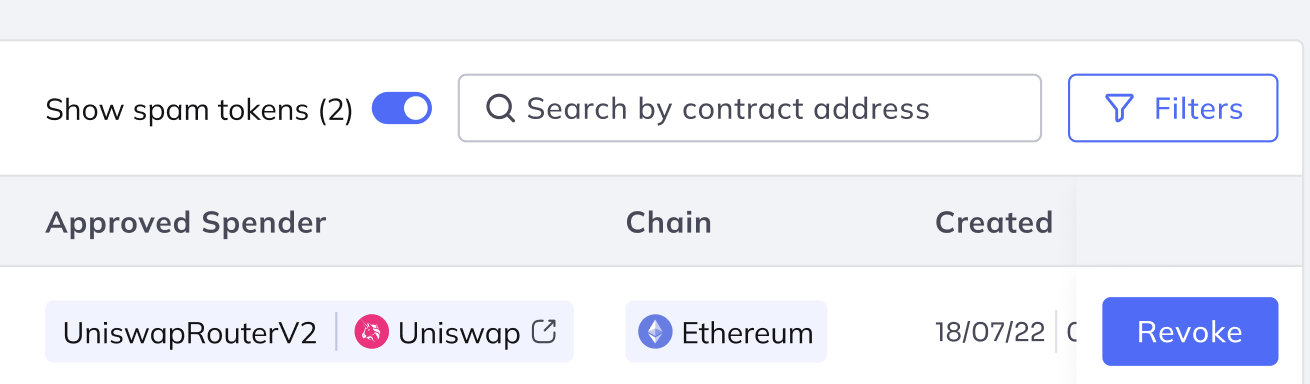Viewport: 1310px width, 384px height.
Task: Click the 18/07/22 created date
Action: click(x=990, y=332)
